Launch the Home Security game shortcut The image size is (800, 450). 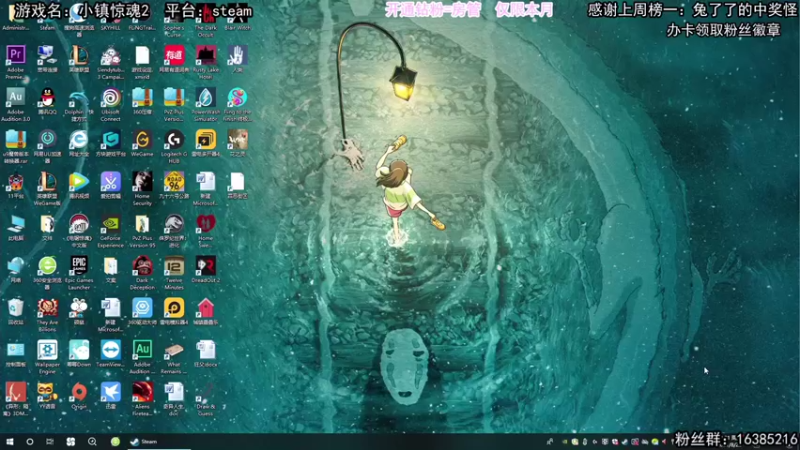pos(142,182)
